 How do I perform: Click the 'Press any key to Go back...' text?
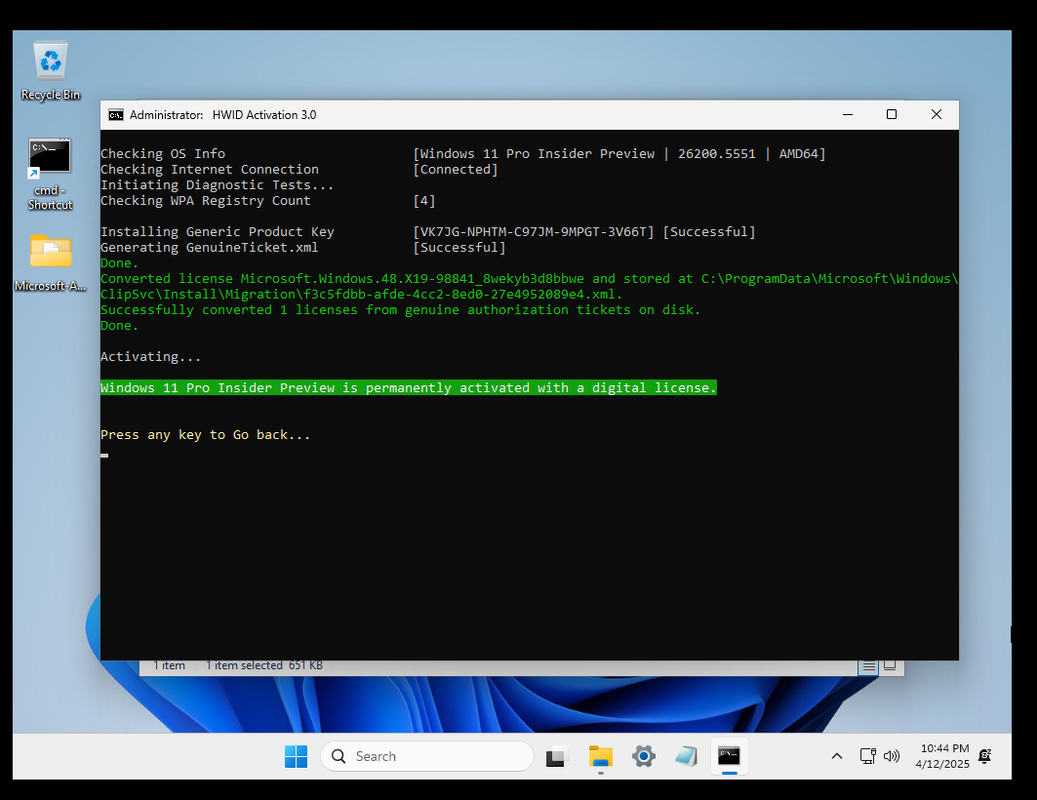205,435
